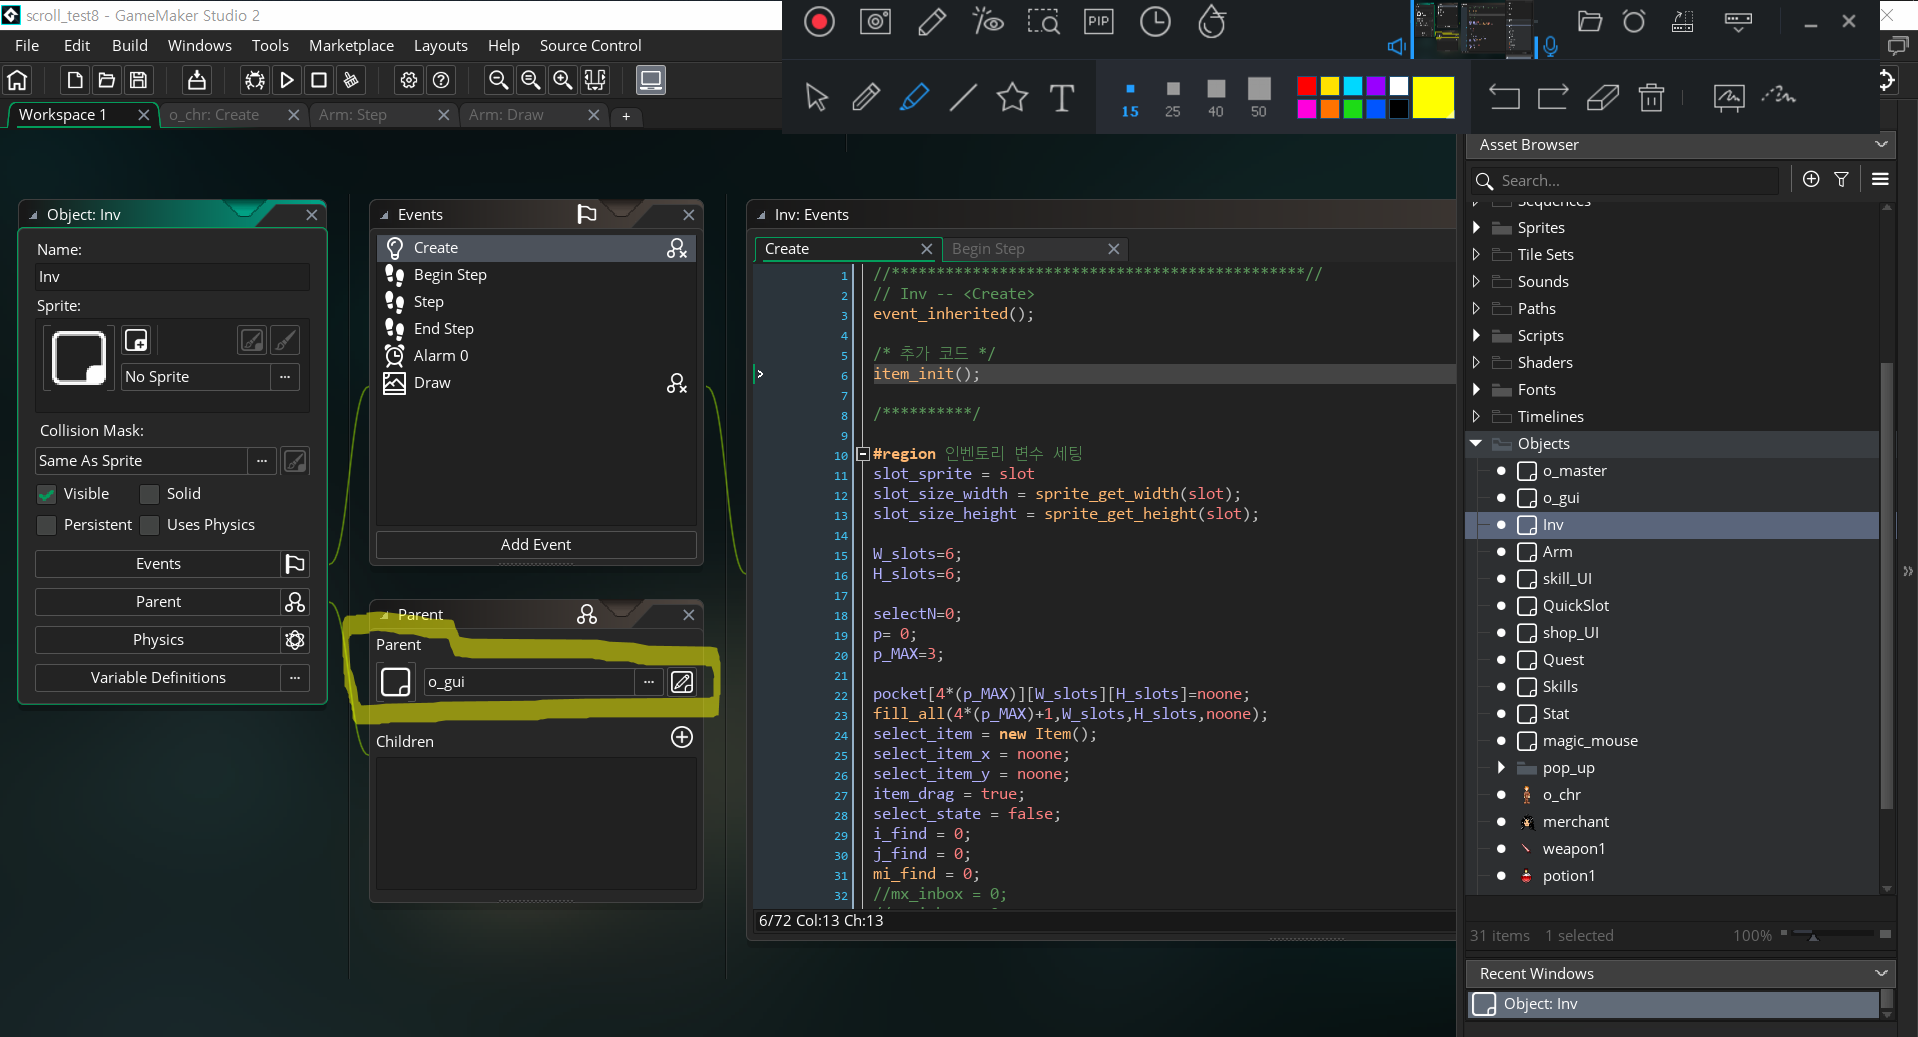
Task: Collapse the #region fold on line 10
Action: [x=863, y=454]
